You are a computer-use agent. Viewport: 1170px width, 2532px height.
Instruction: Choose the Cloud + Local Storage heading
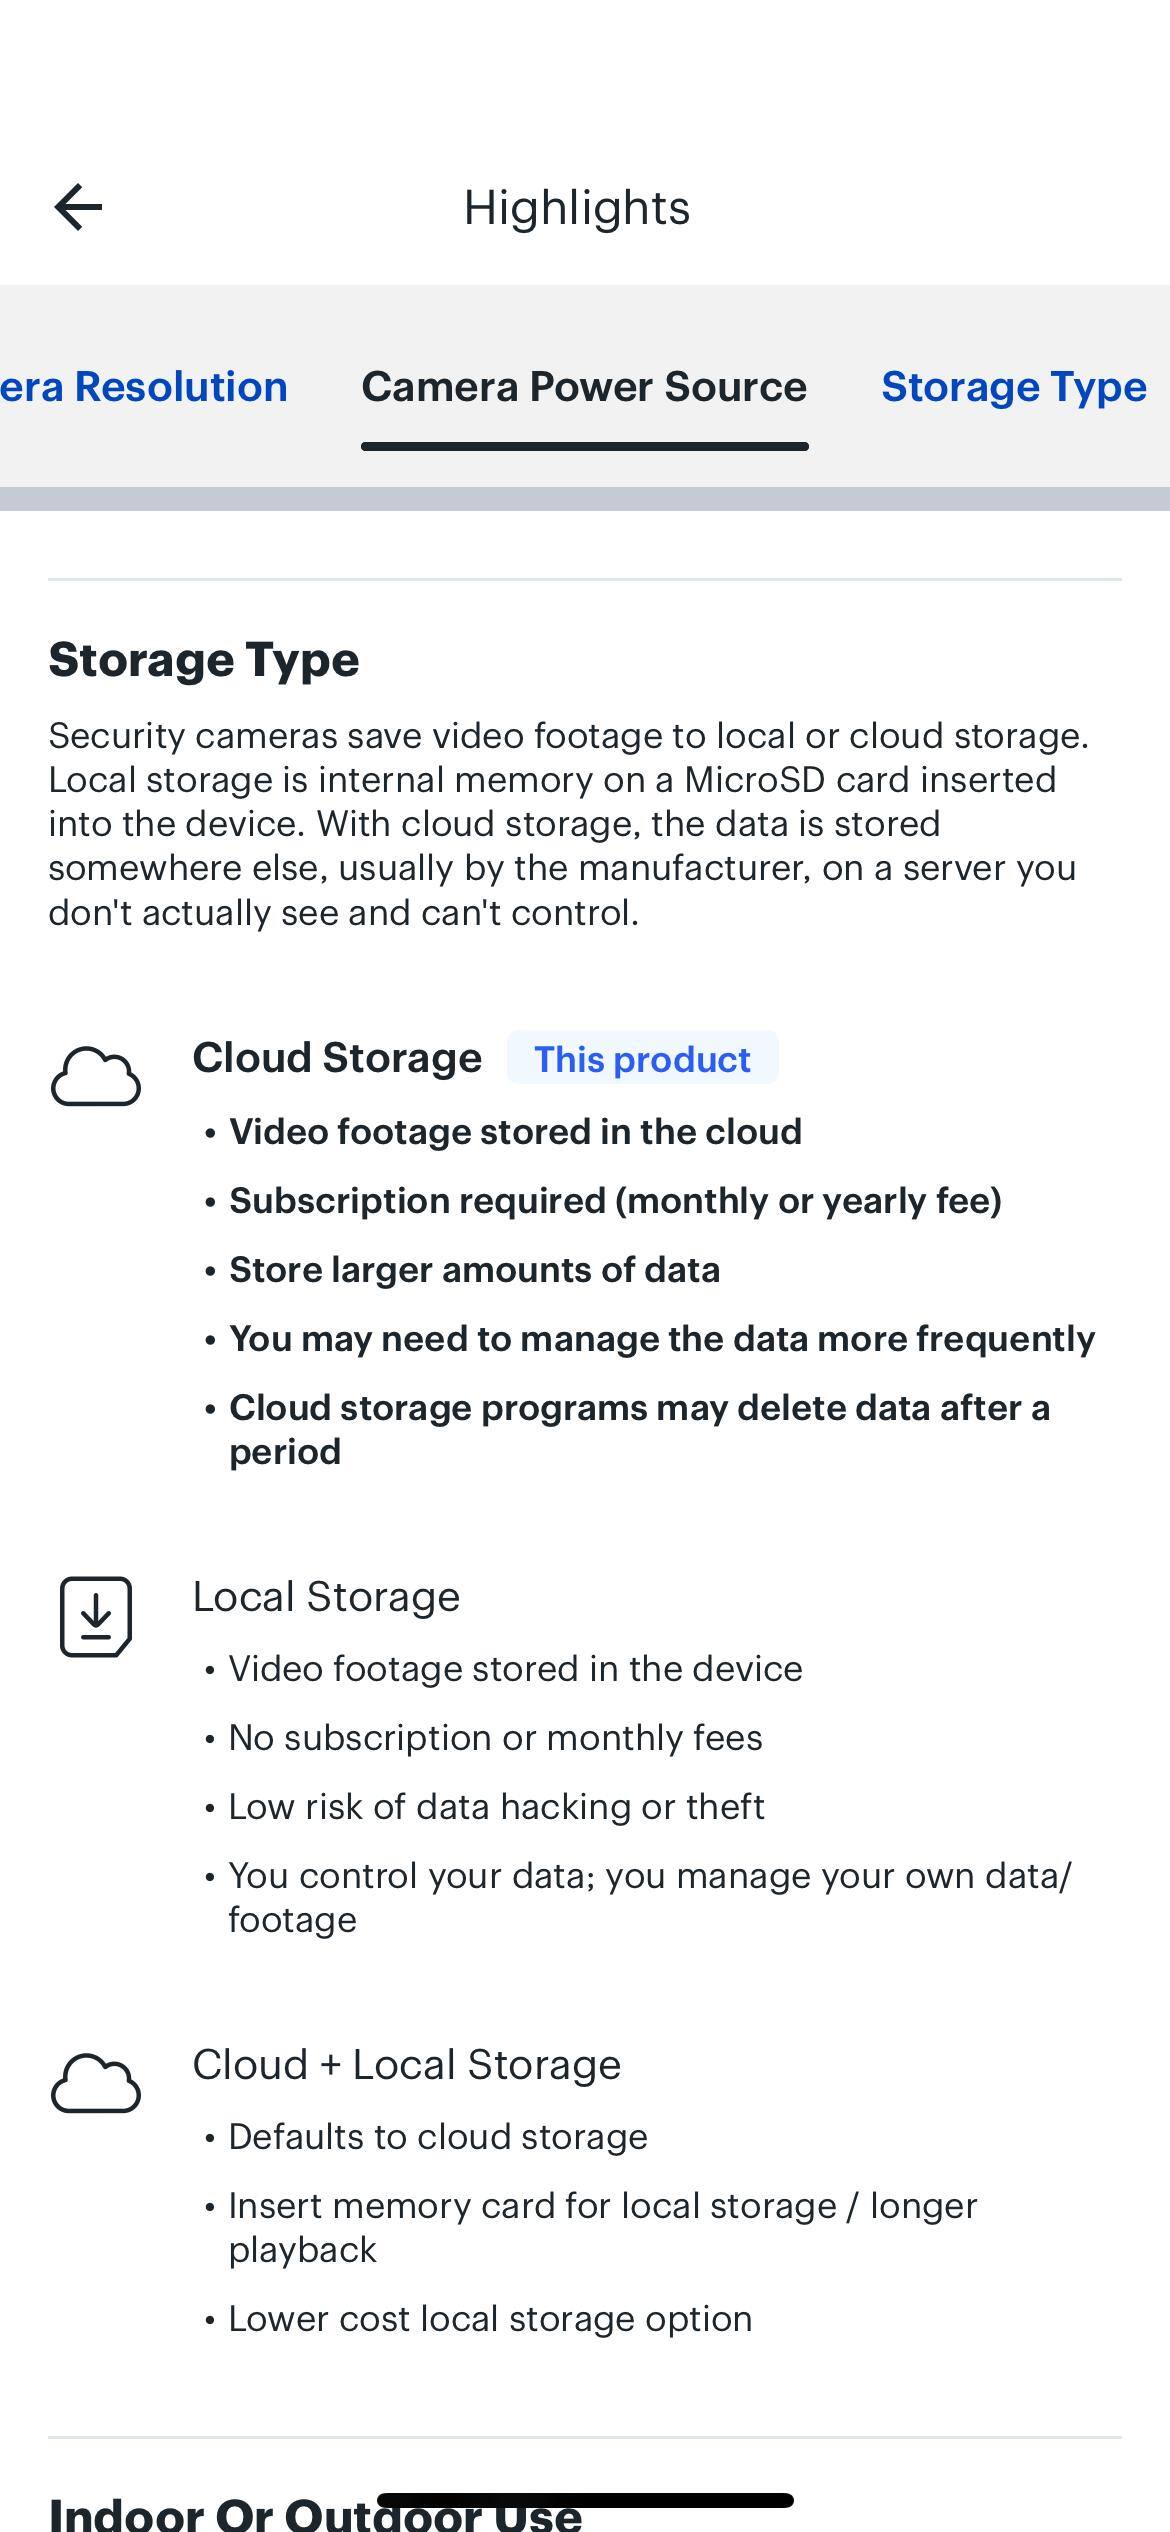(406, 2064)
